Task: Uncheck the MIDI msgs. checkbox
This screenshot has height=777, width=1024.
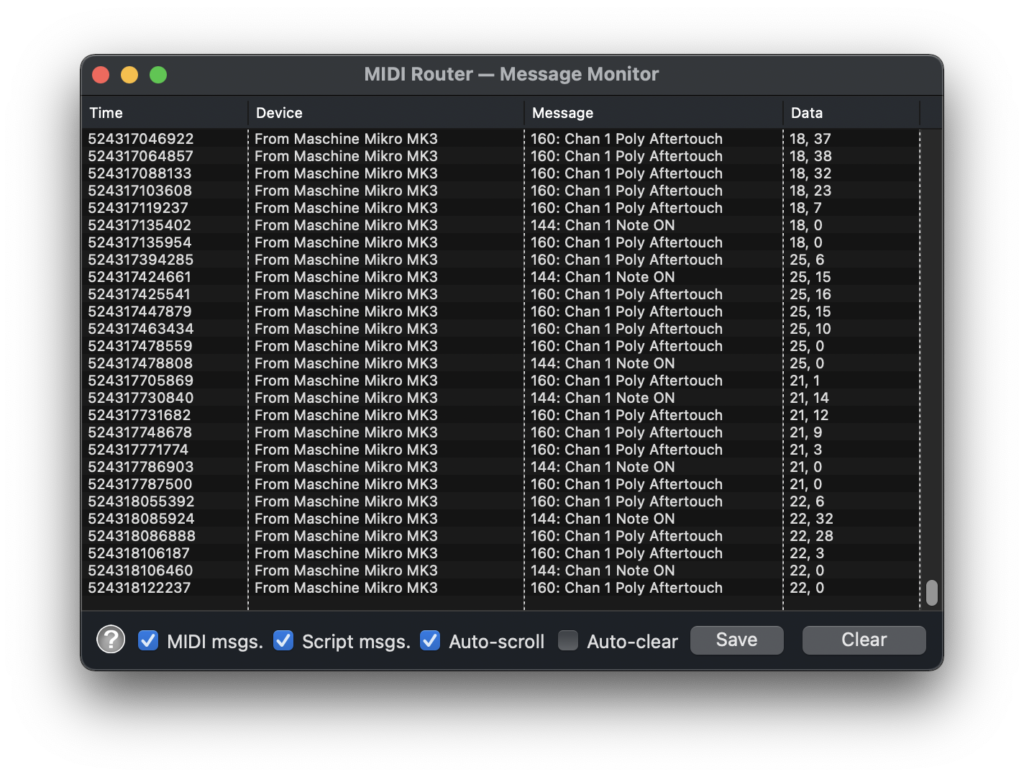Action: coord(148,641)
